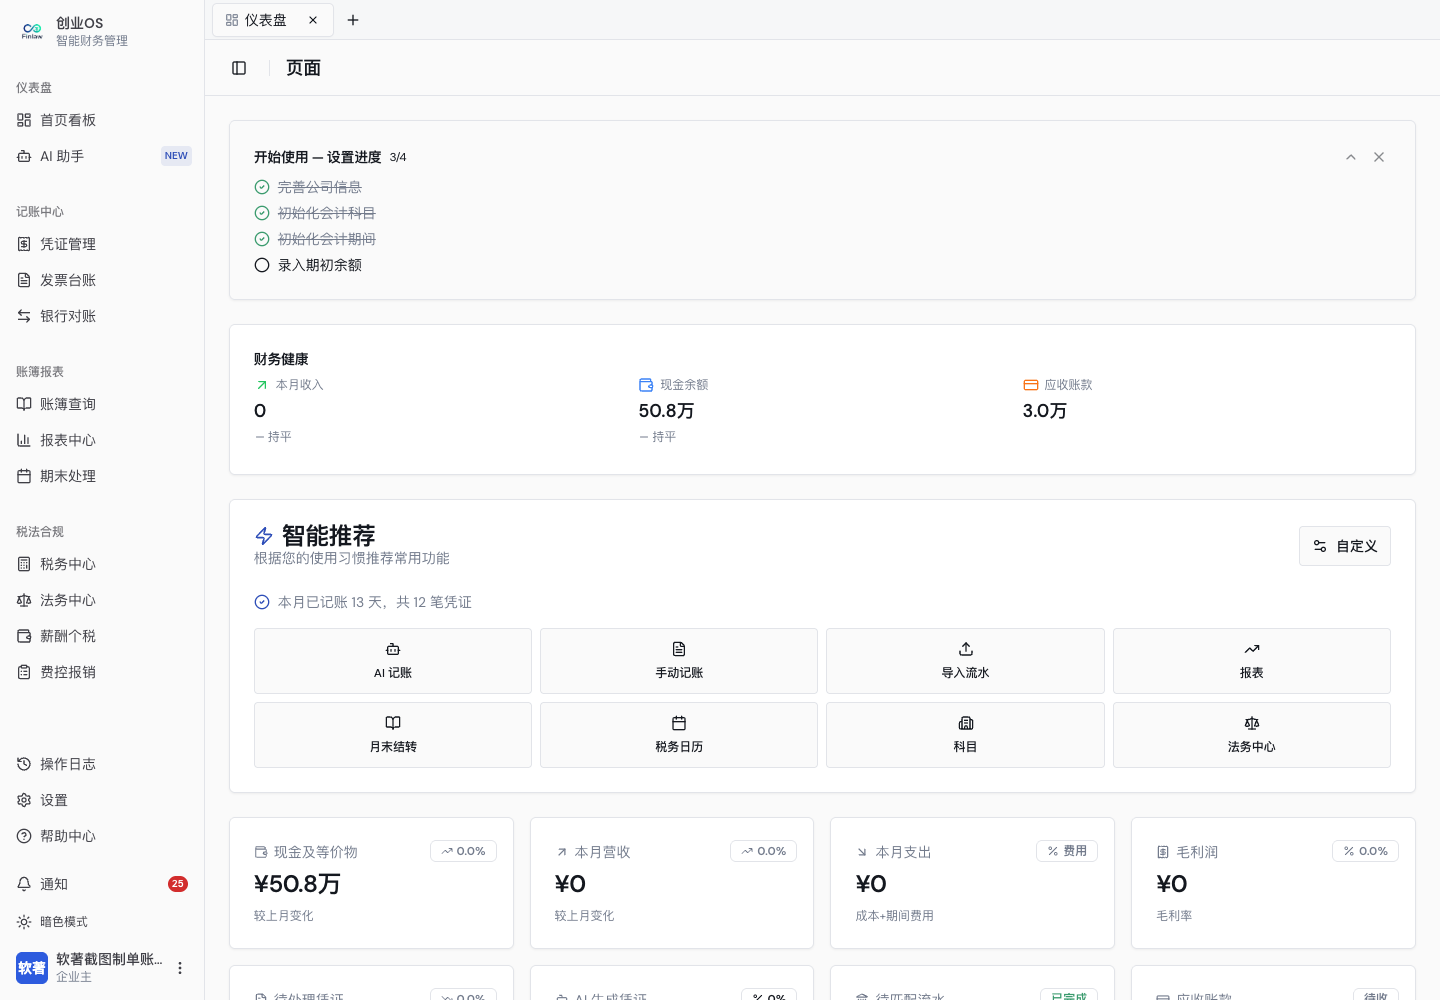
Task: Open 发票台账 page
Action: click(102, 280)
